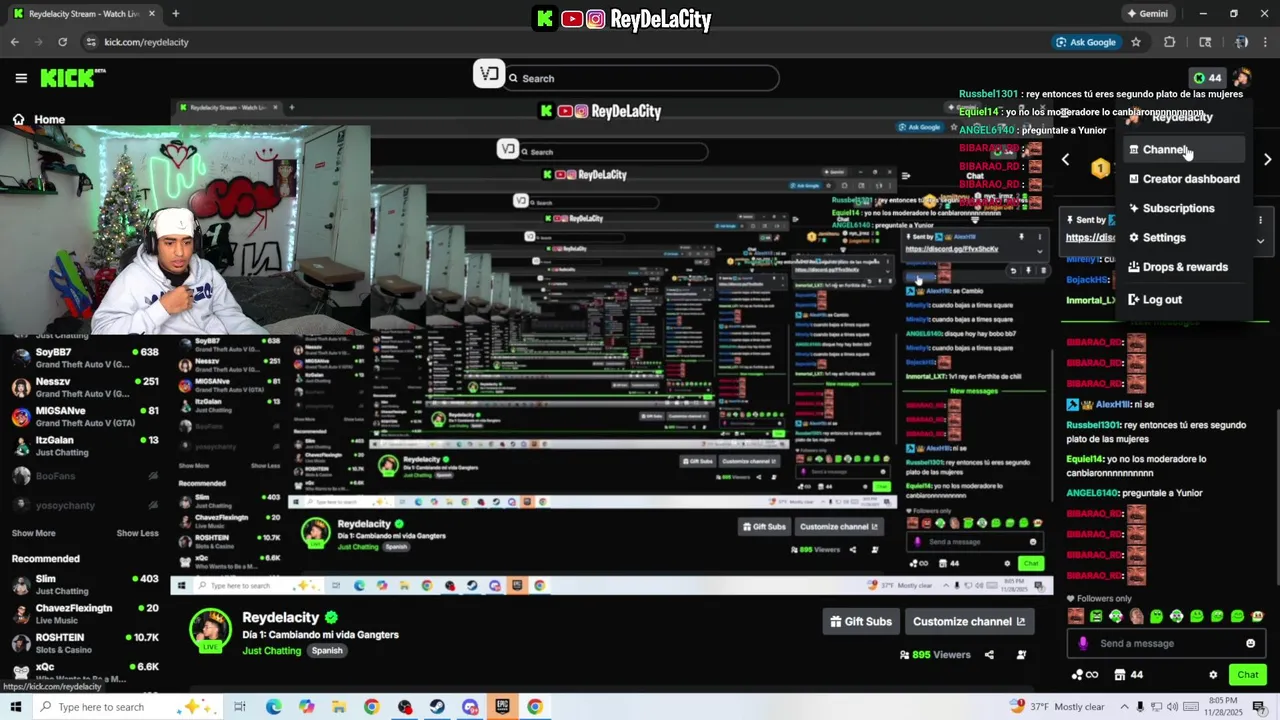The image size is (1280, 720).
Task: Open Steam from the taskbar
Action: (x=437, y=707)
